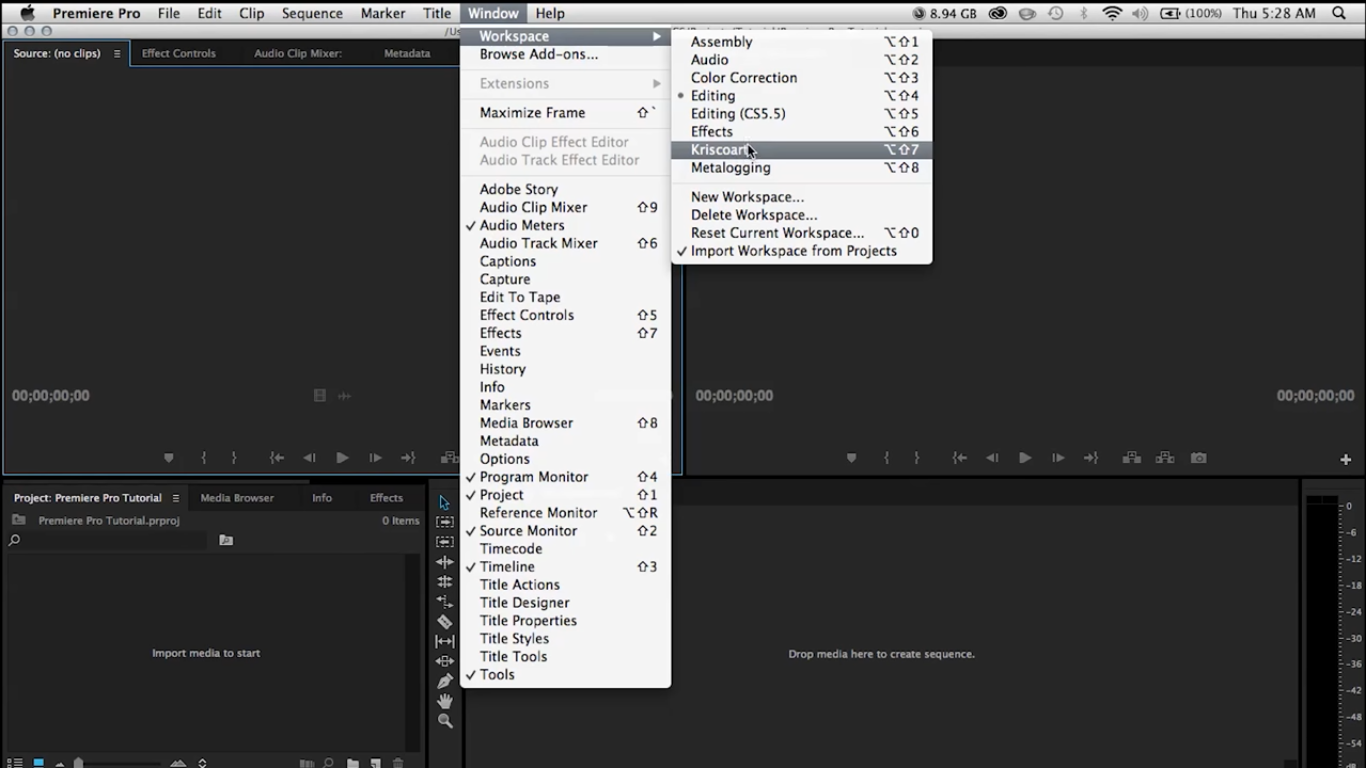Click Export Frame camera in Program Monitor

tap(1198, 458)
